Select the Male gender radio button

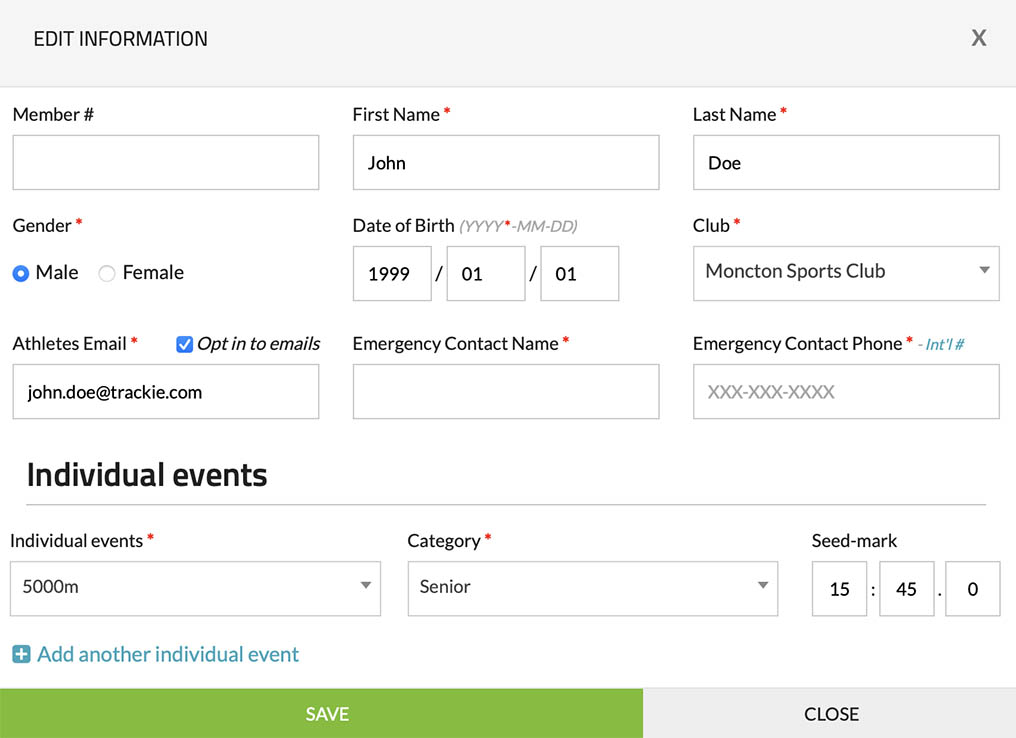tap(21, 273)
